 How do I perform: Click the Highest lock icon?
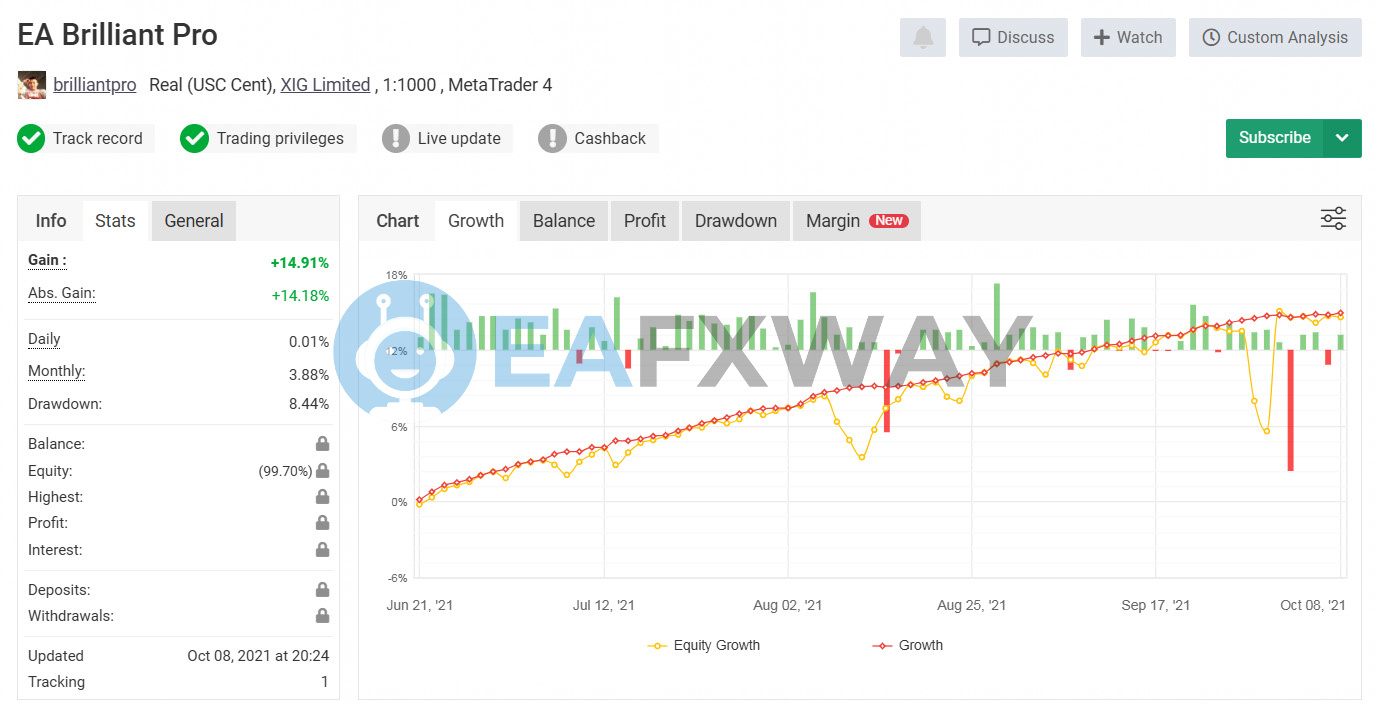click(x=322, y=497)
